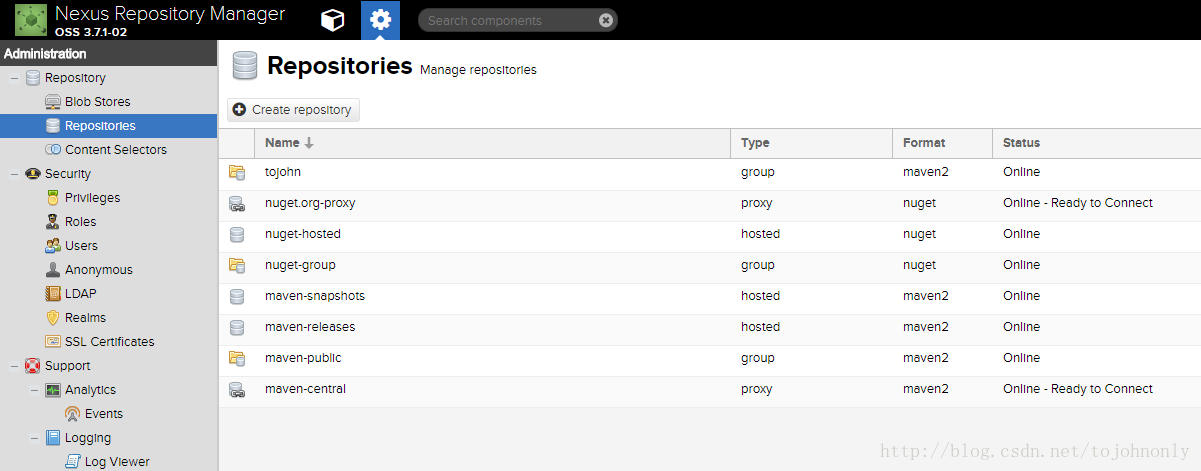Viewport: 1201px width, 471px height.
Task: Click the Log Viewer icon
Action: click(73, 462)
